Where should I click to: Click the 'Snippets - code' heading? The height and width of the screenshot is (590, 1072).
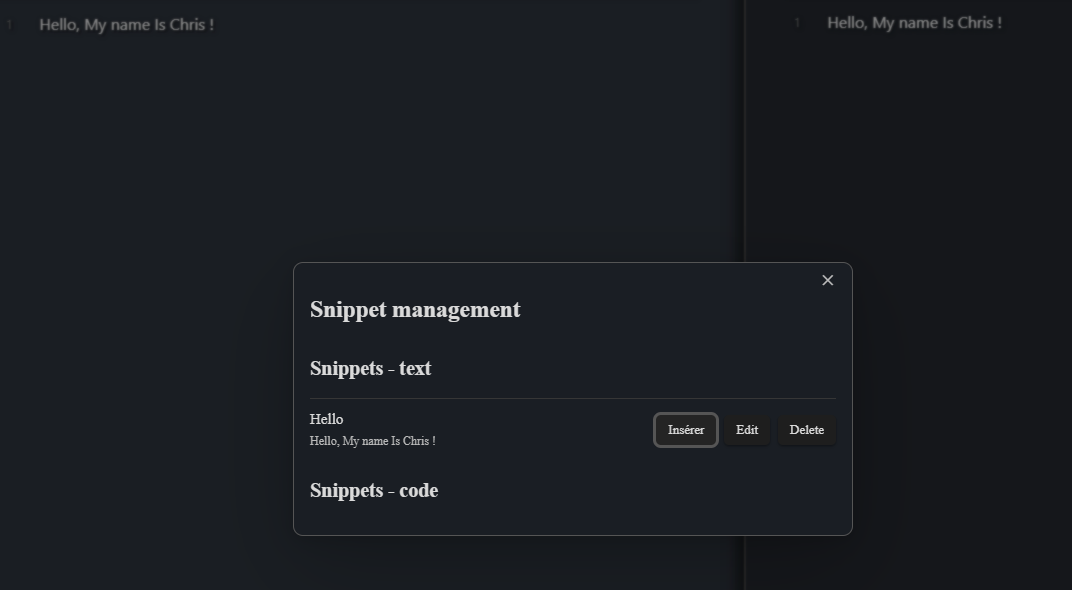tap(374, 490)
